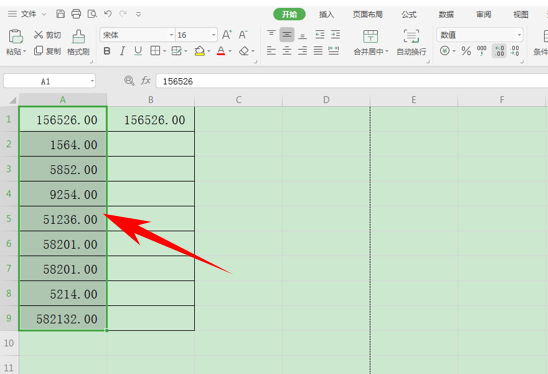Click the Merge and Center icon
Image resolution: width=548 pixels, height=374 pixels.
tap(370, 36)
